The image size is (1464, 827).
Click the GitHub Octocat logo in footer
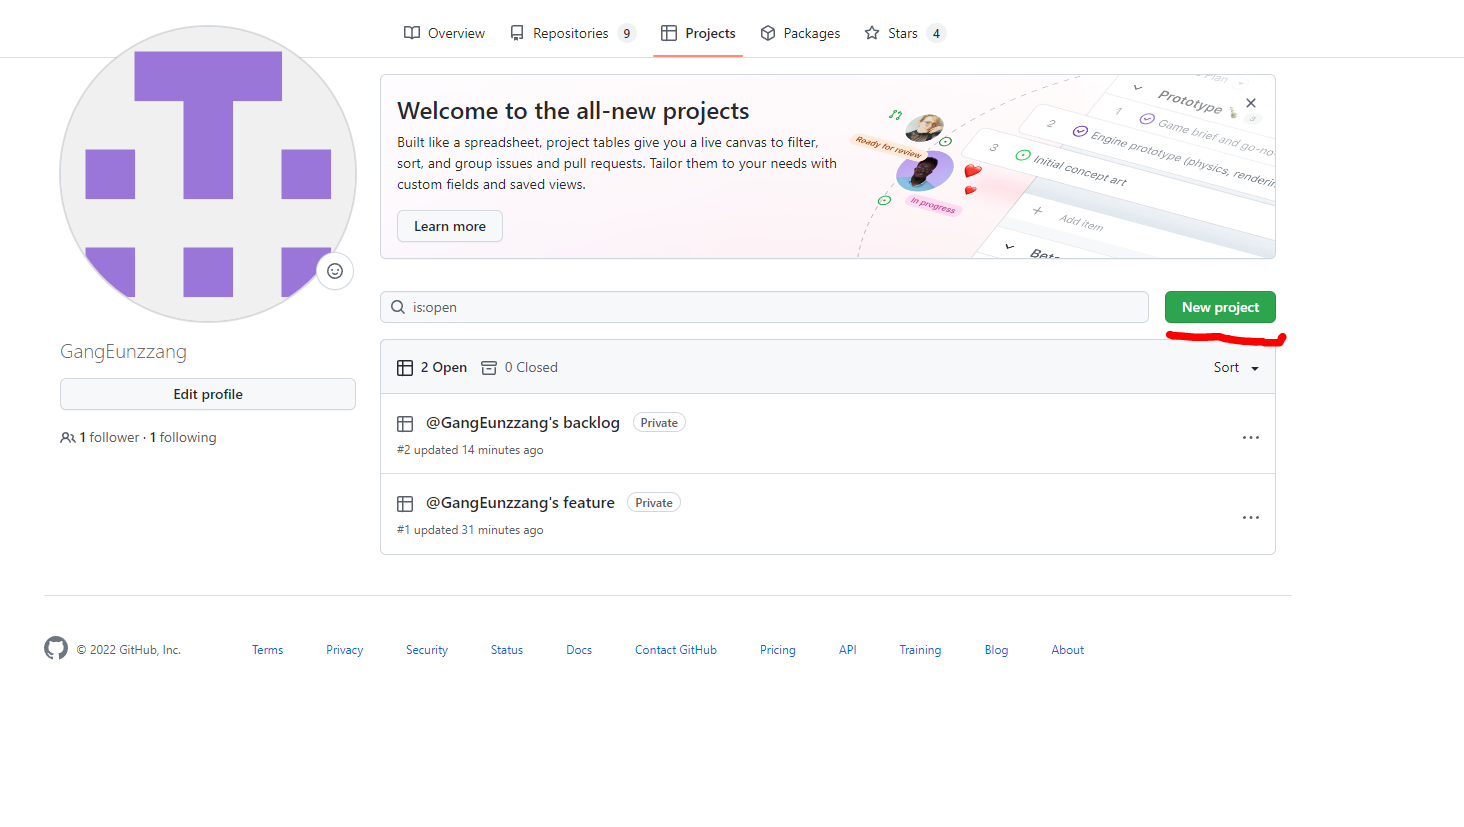pos(56,648)
